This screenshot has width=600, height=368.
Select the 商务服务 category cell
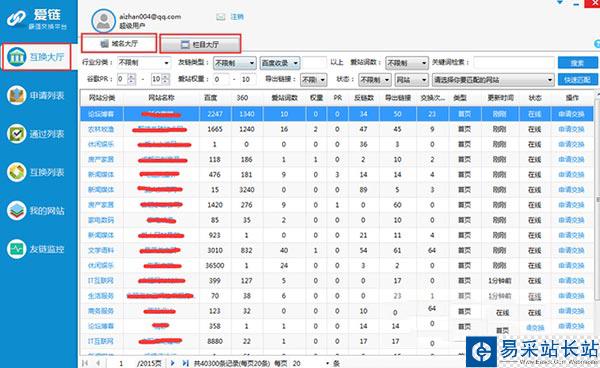tap(101, 311)
